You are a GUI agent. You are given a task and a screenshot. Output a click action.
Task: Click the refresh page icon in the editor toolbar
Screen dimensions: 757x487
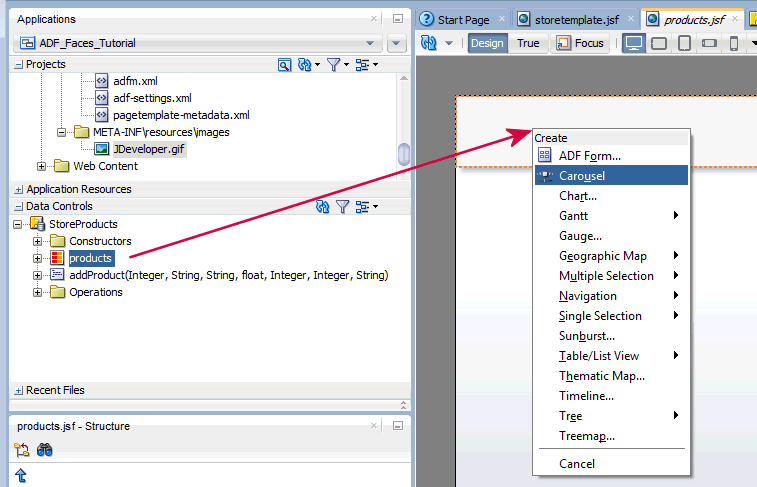(x=429, y=43)
